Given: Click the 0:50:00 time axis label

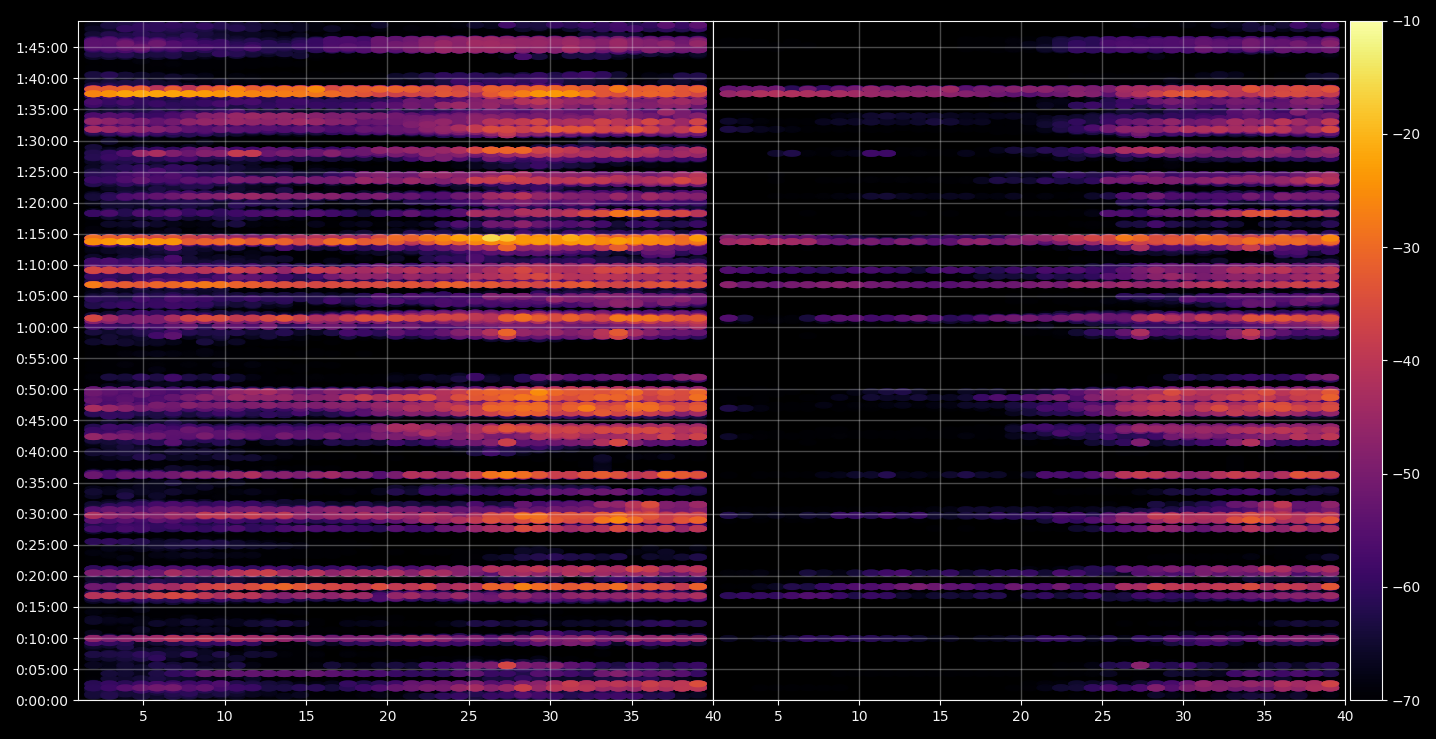Looking at the screenshot, I should click(42, 390).
